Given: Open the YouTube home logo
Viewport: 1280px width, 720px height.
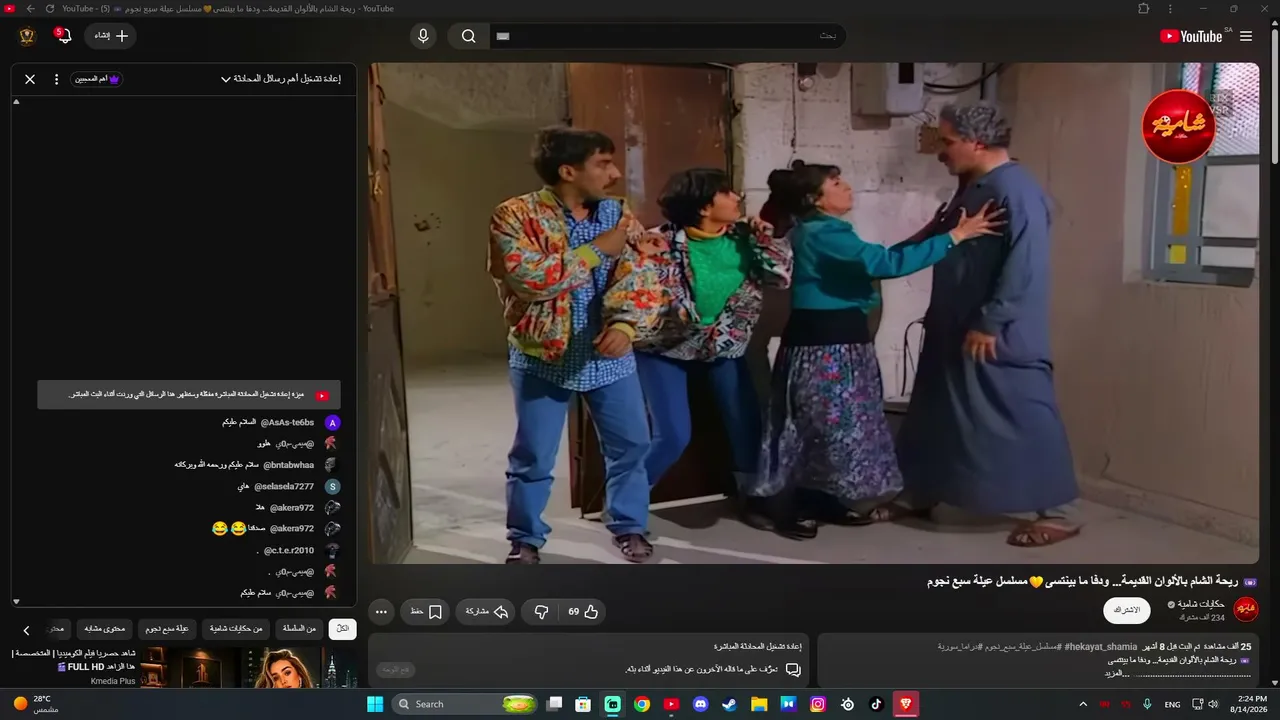Looking at the screenshot, I should point(1191,36).
